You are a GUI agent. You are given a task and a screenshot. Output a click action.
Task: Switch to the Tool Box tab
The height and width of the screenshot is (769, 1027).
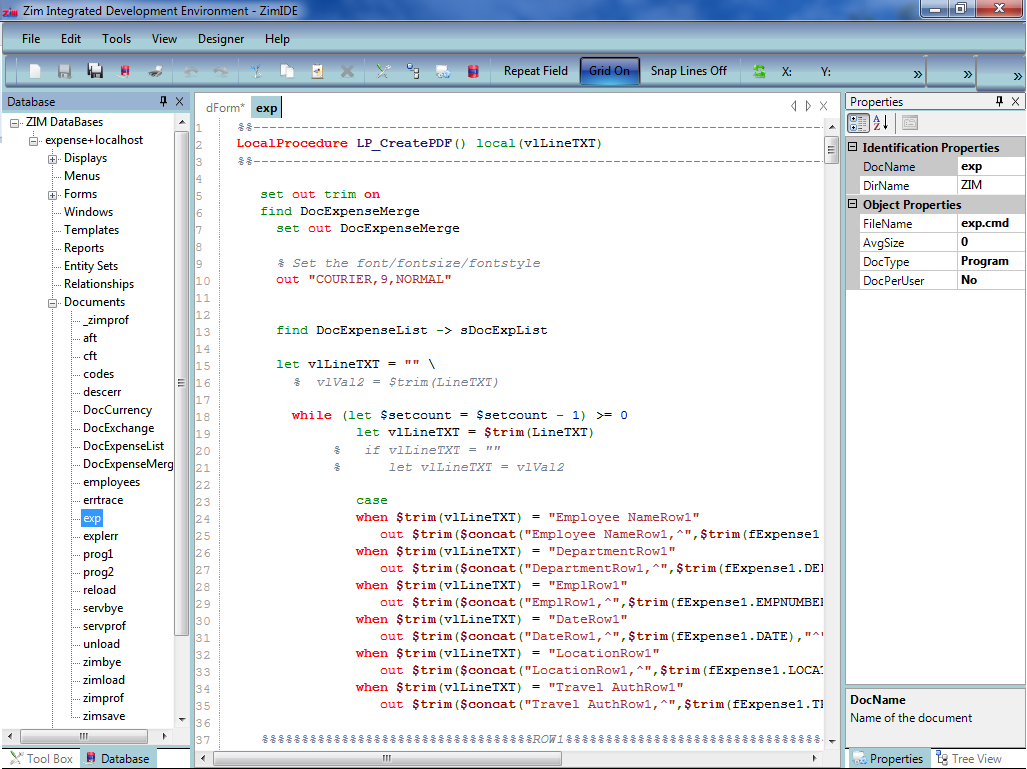click(41, 758)
